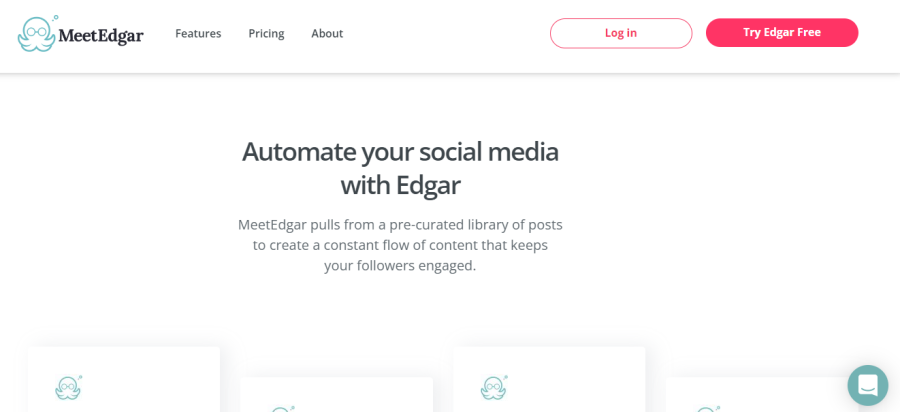The height and width of the screenshot is (412, 900).
Task: Select the blank area of the second feature card
Action: [x=360, y=398]
